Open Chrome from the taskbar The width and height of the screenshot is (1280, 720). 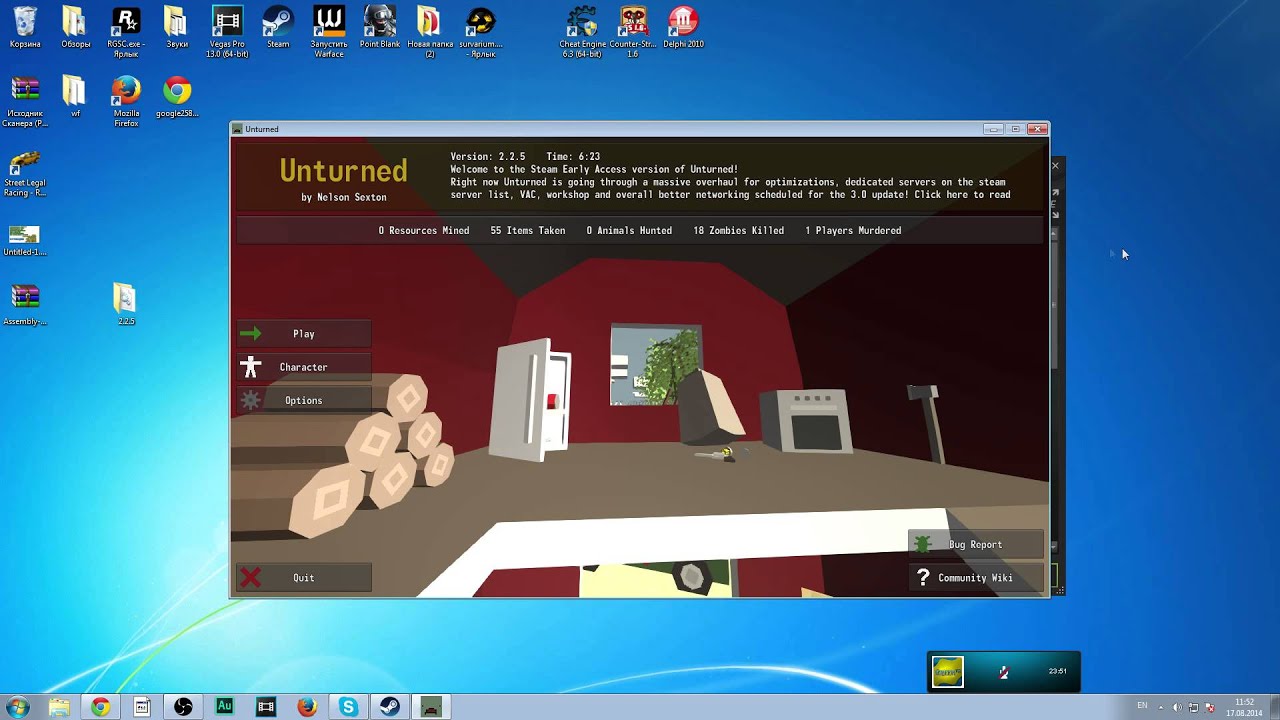tap(100, 707)
